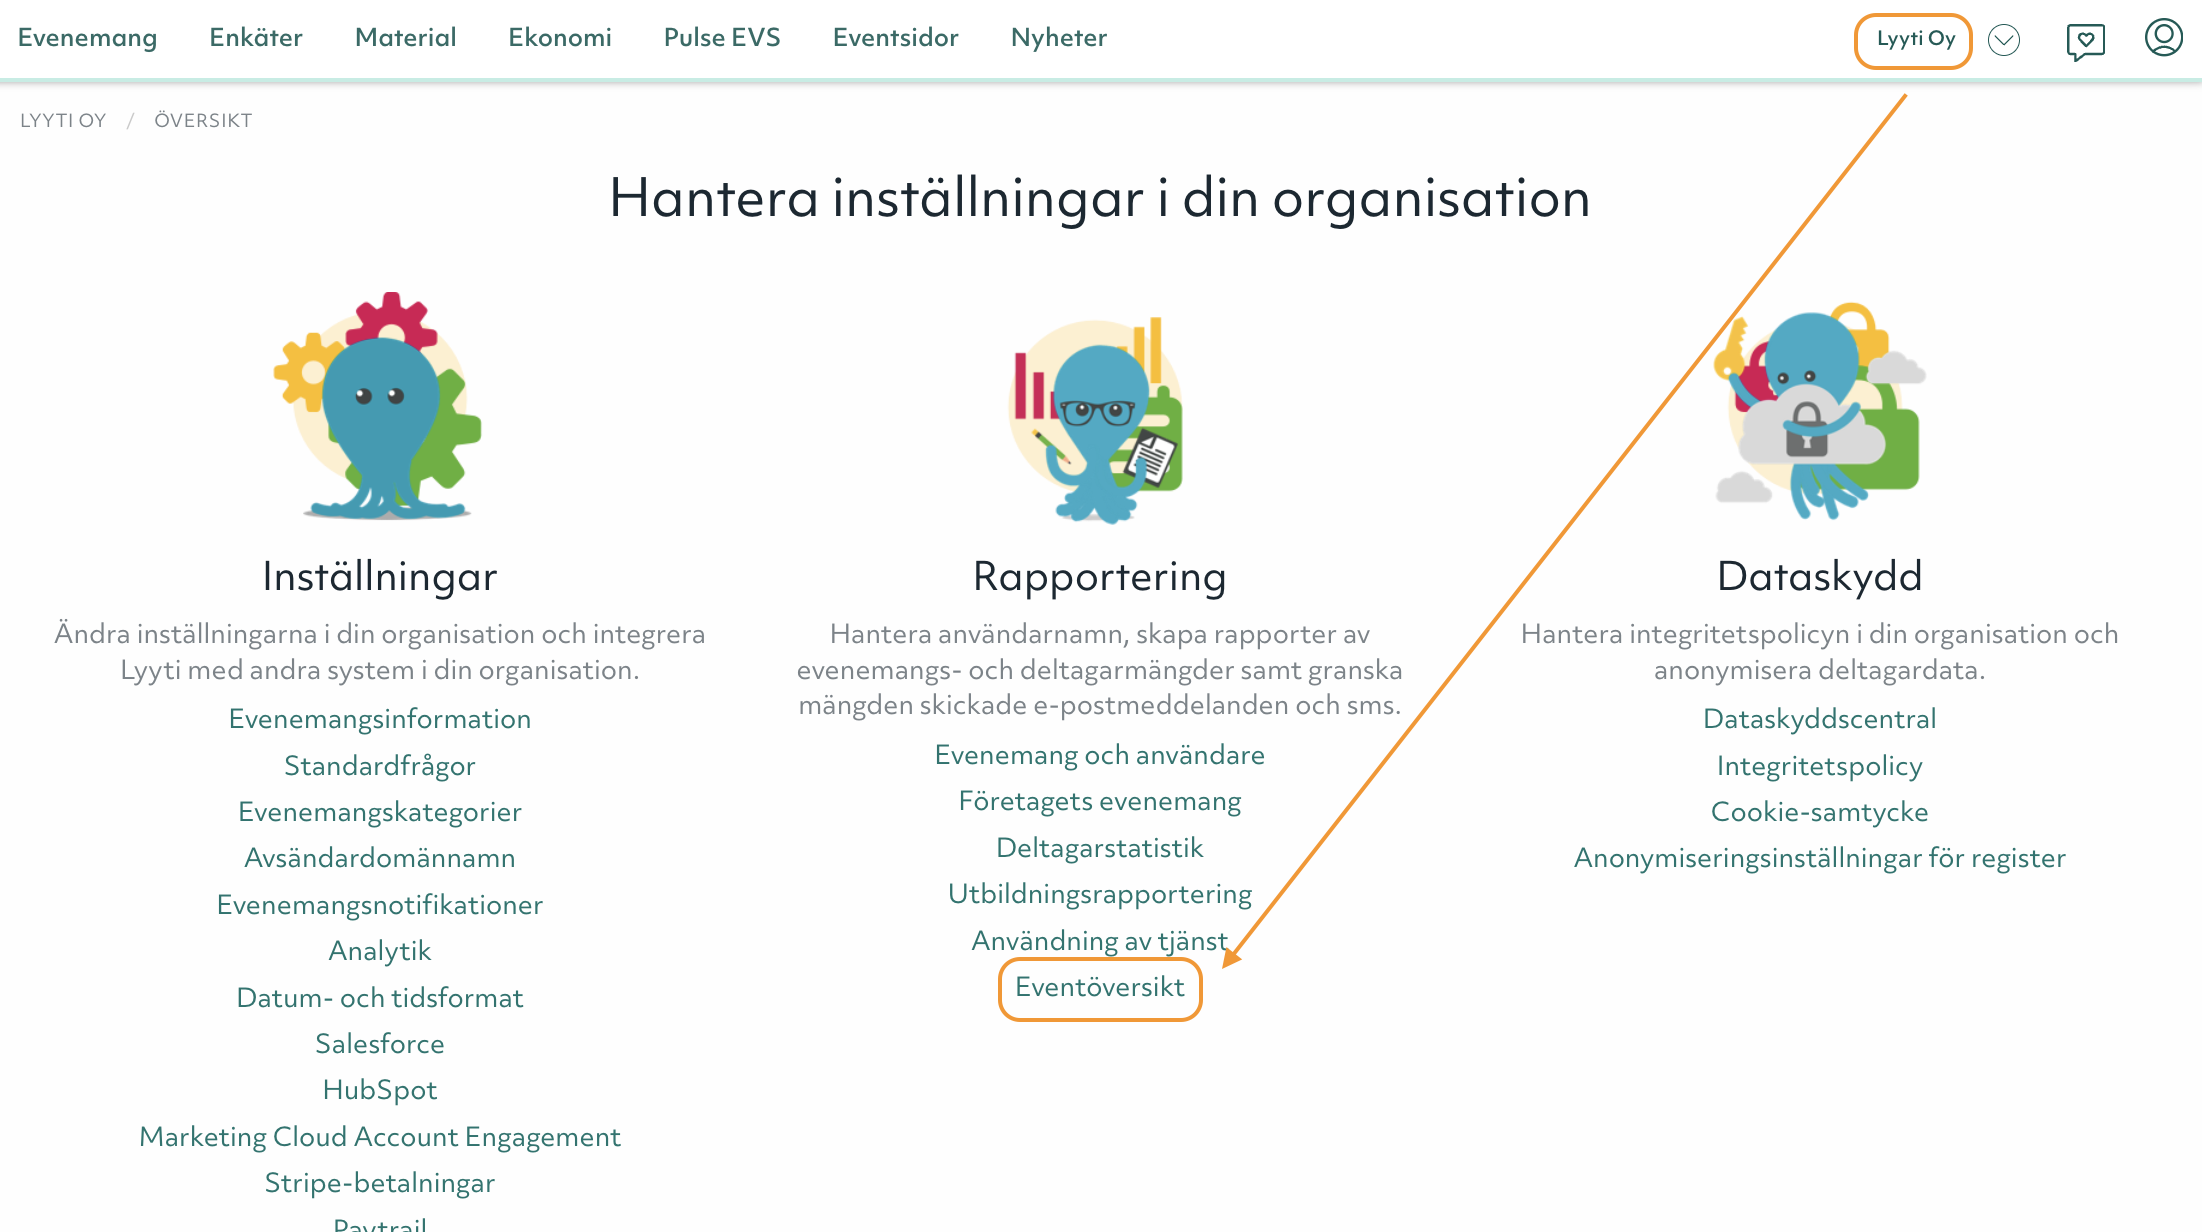Click LYYTI OY breadcrumb
The width and height of the screenshot is (2202, 1232).
[63, 121]
